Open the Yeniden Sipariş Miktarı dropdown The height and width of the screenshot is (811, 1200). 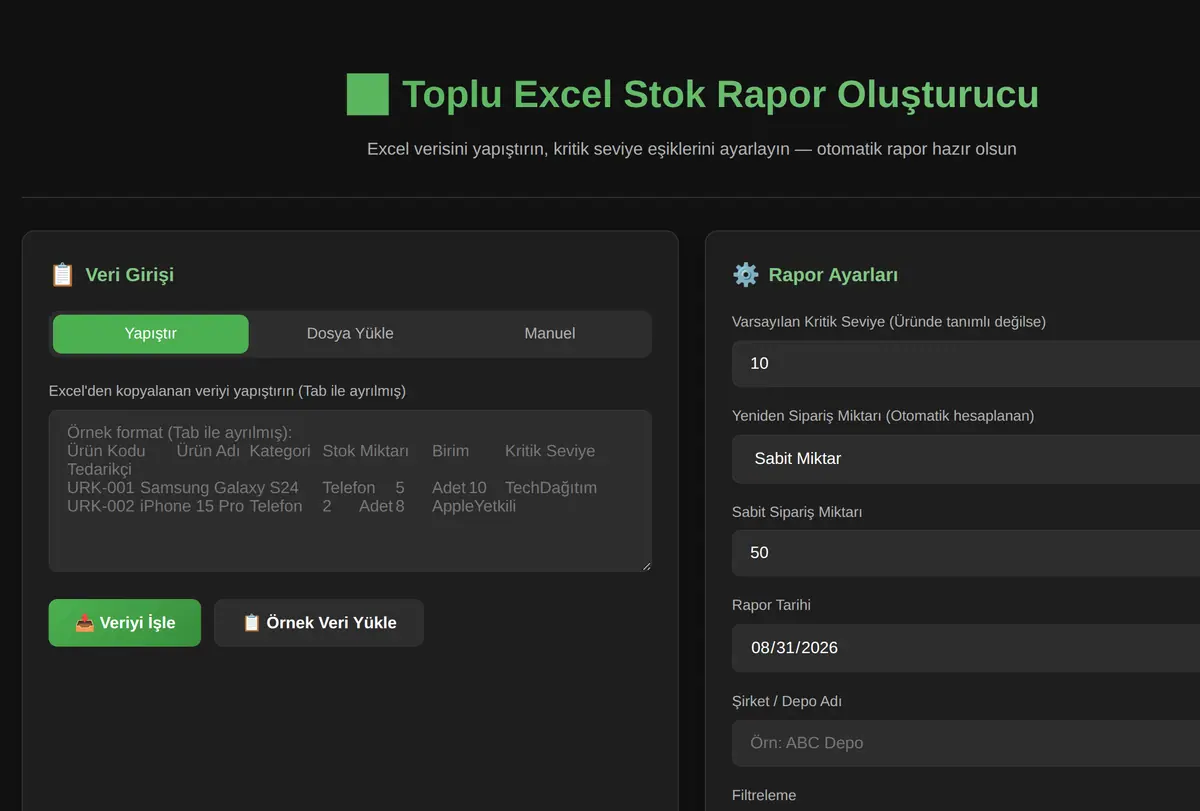point(966,459)
